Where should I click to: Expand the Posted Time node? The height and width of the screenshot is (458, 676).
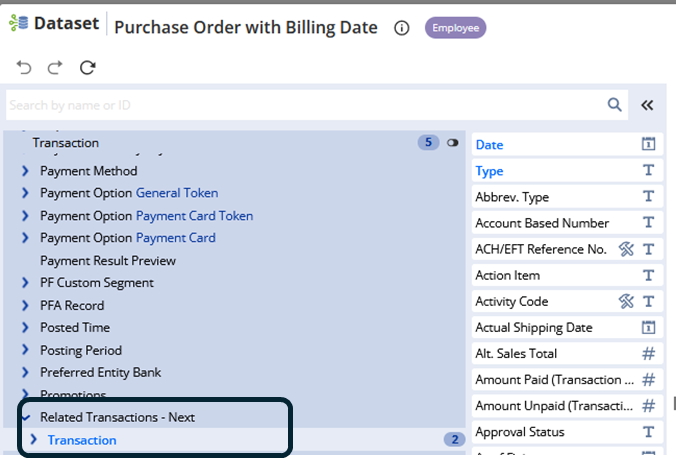point(25,328)
